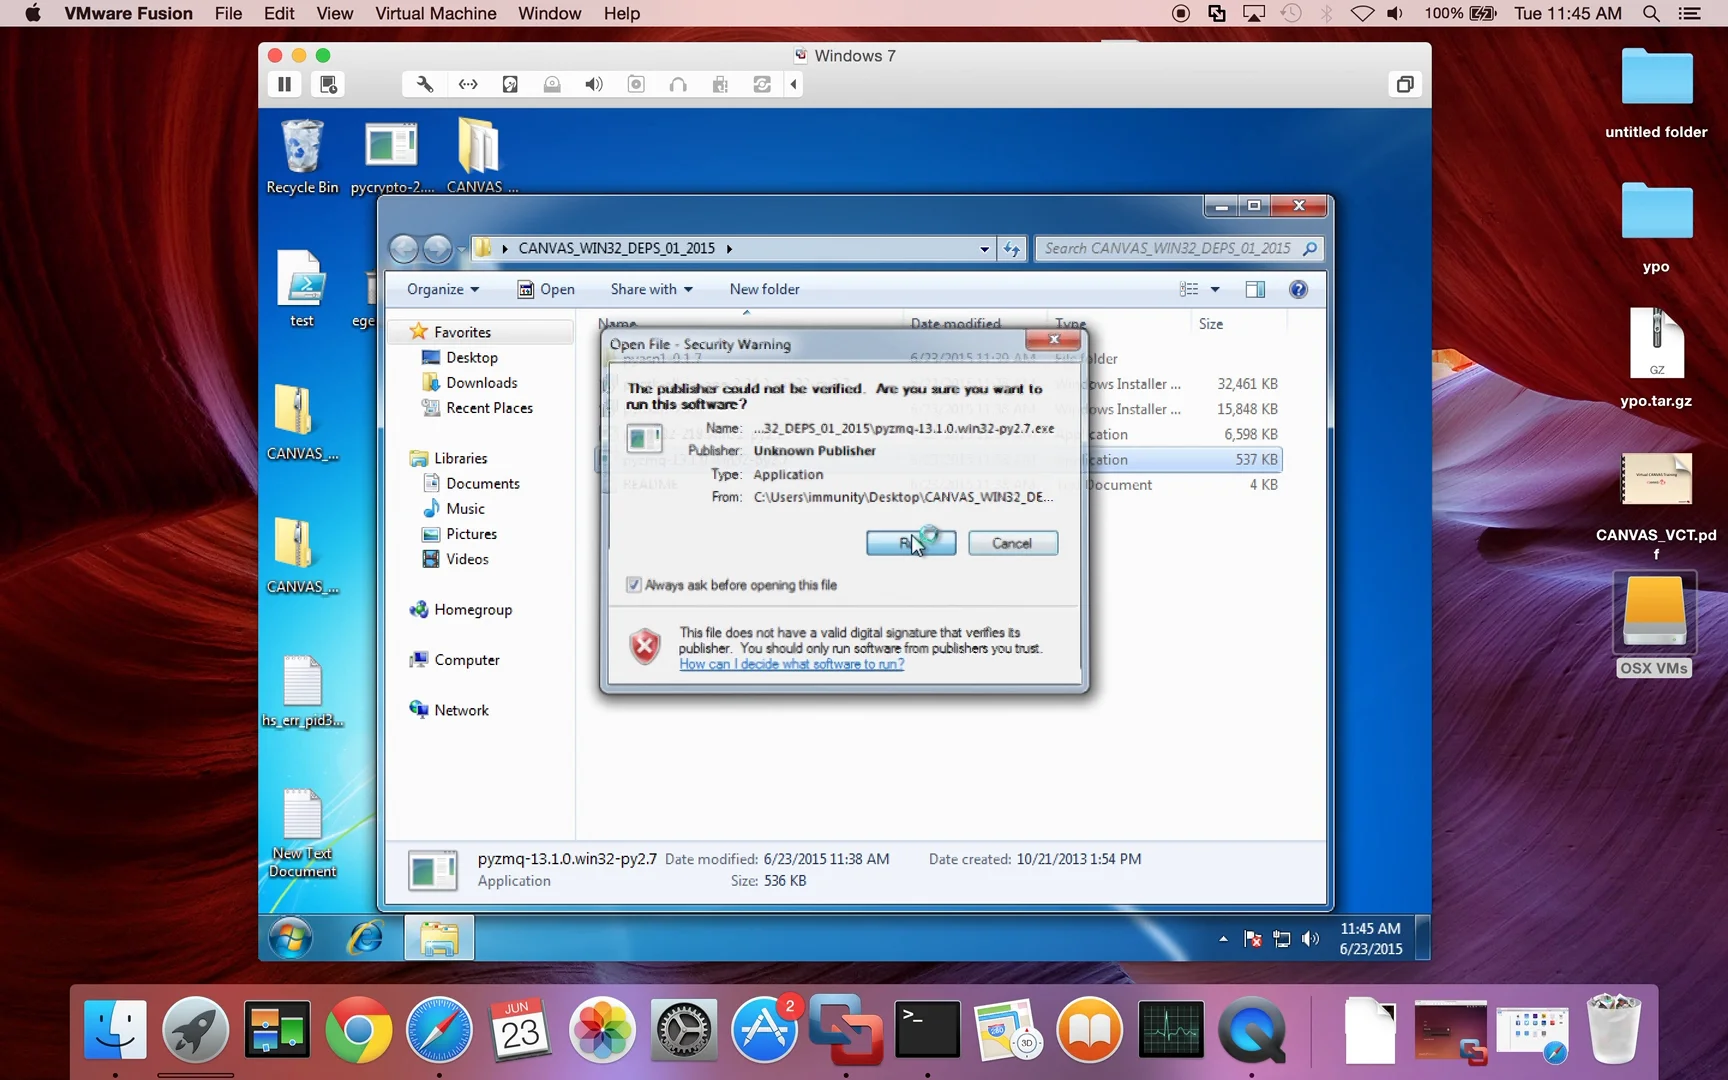The width and height of the screenshot is (1728, 1080).
Task: Click the USB devices toolbar icon
Action: 720,84
